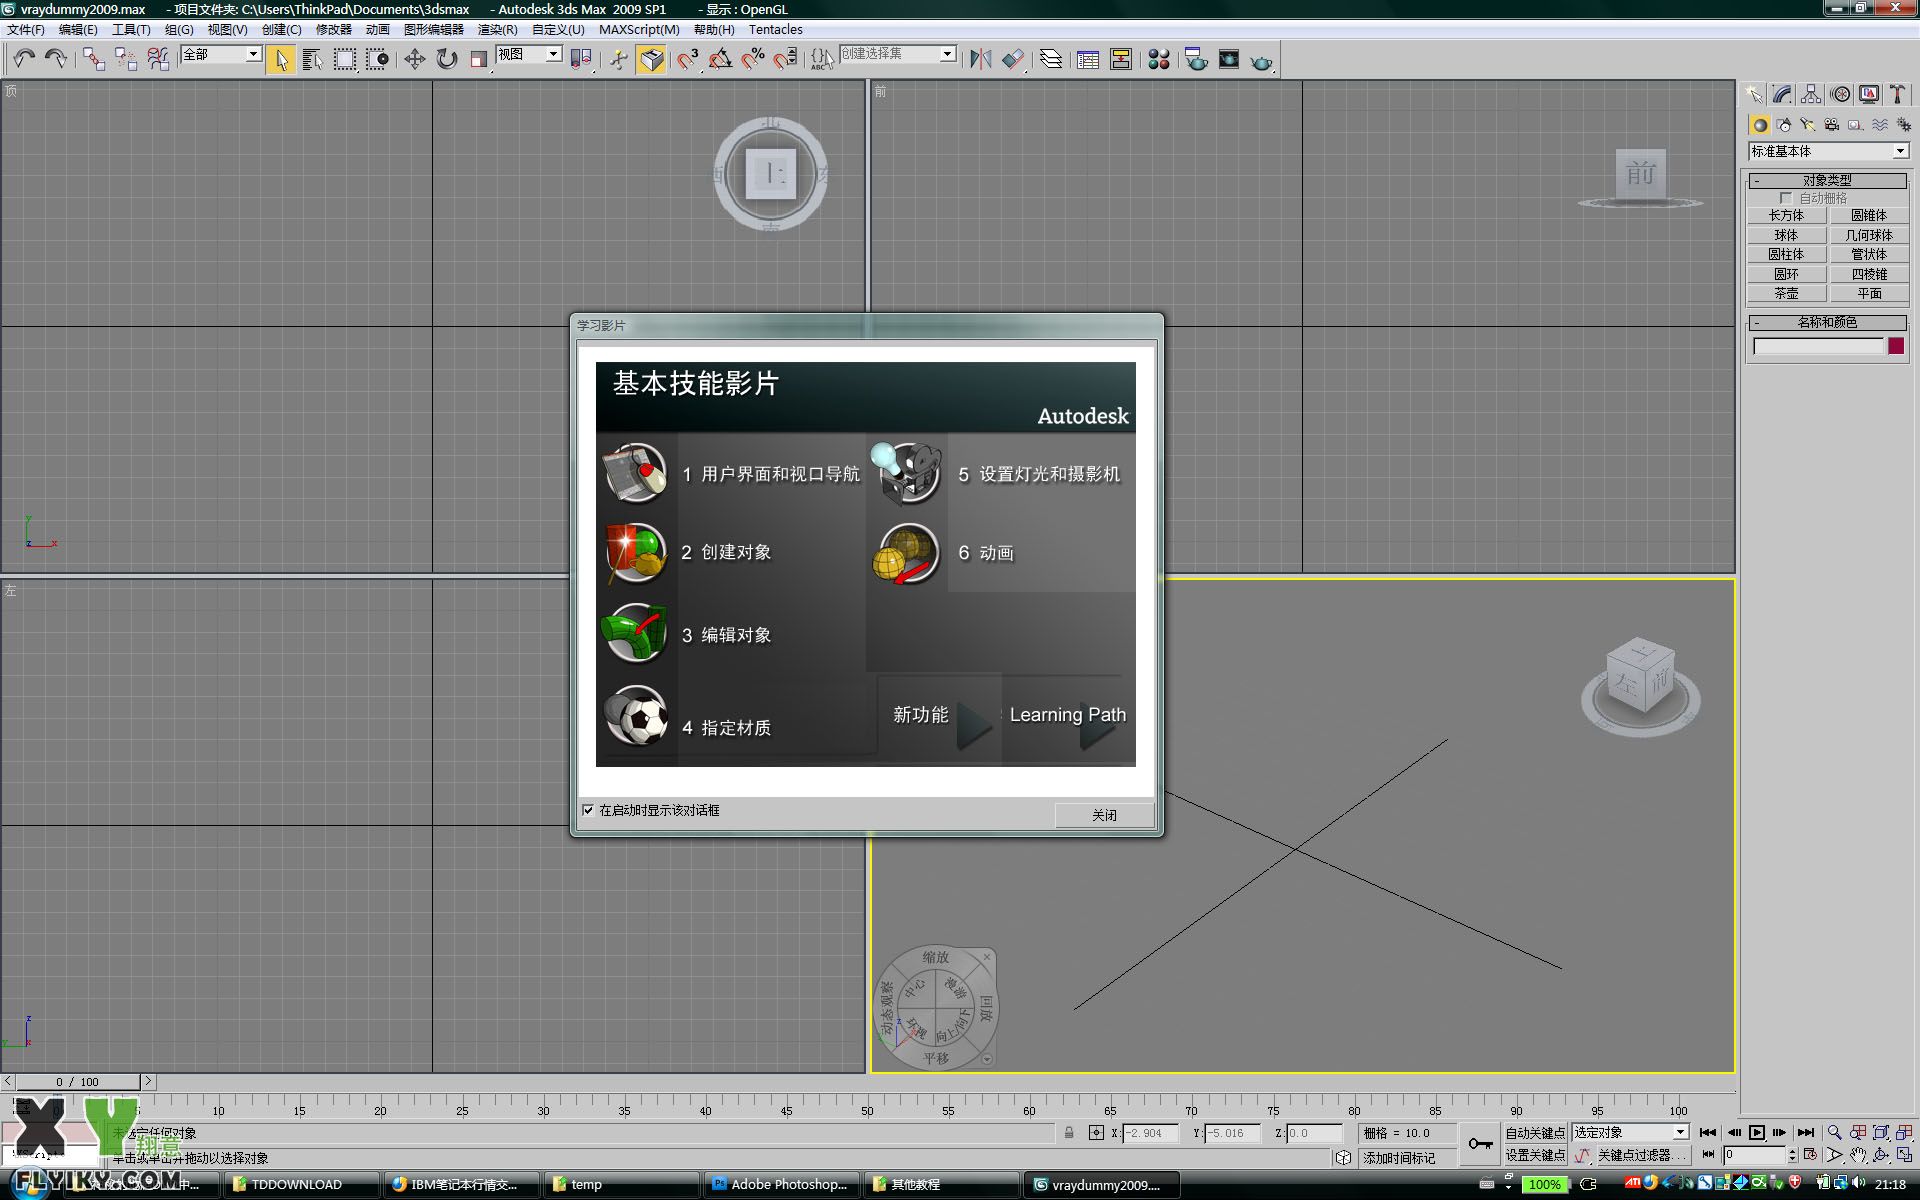
Task: Toggle the 3D Snaps magnet icon
Action: [x=687, y=60]
